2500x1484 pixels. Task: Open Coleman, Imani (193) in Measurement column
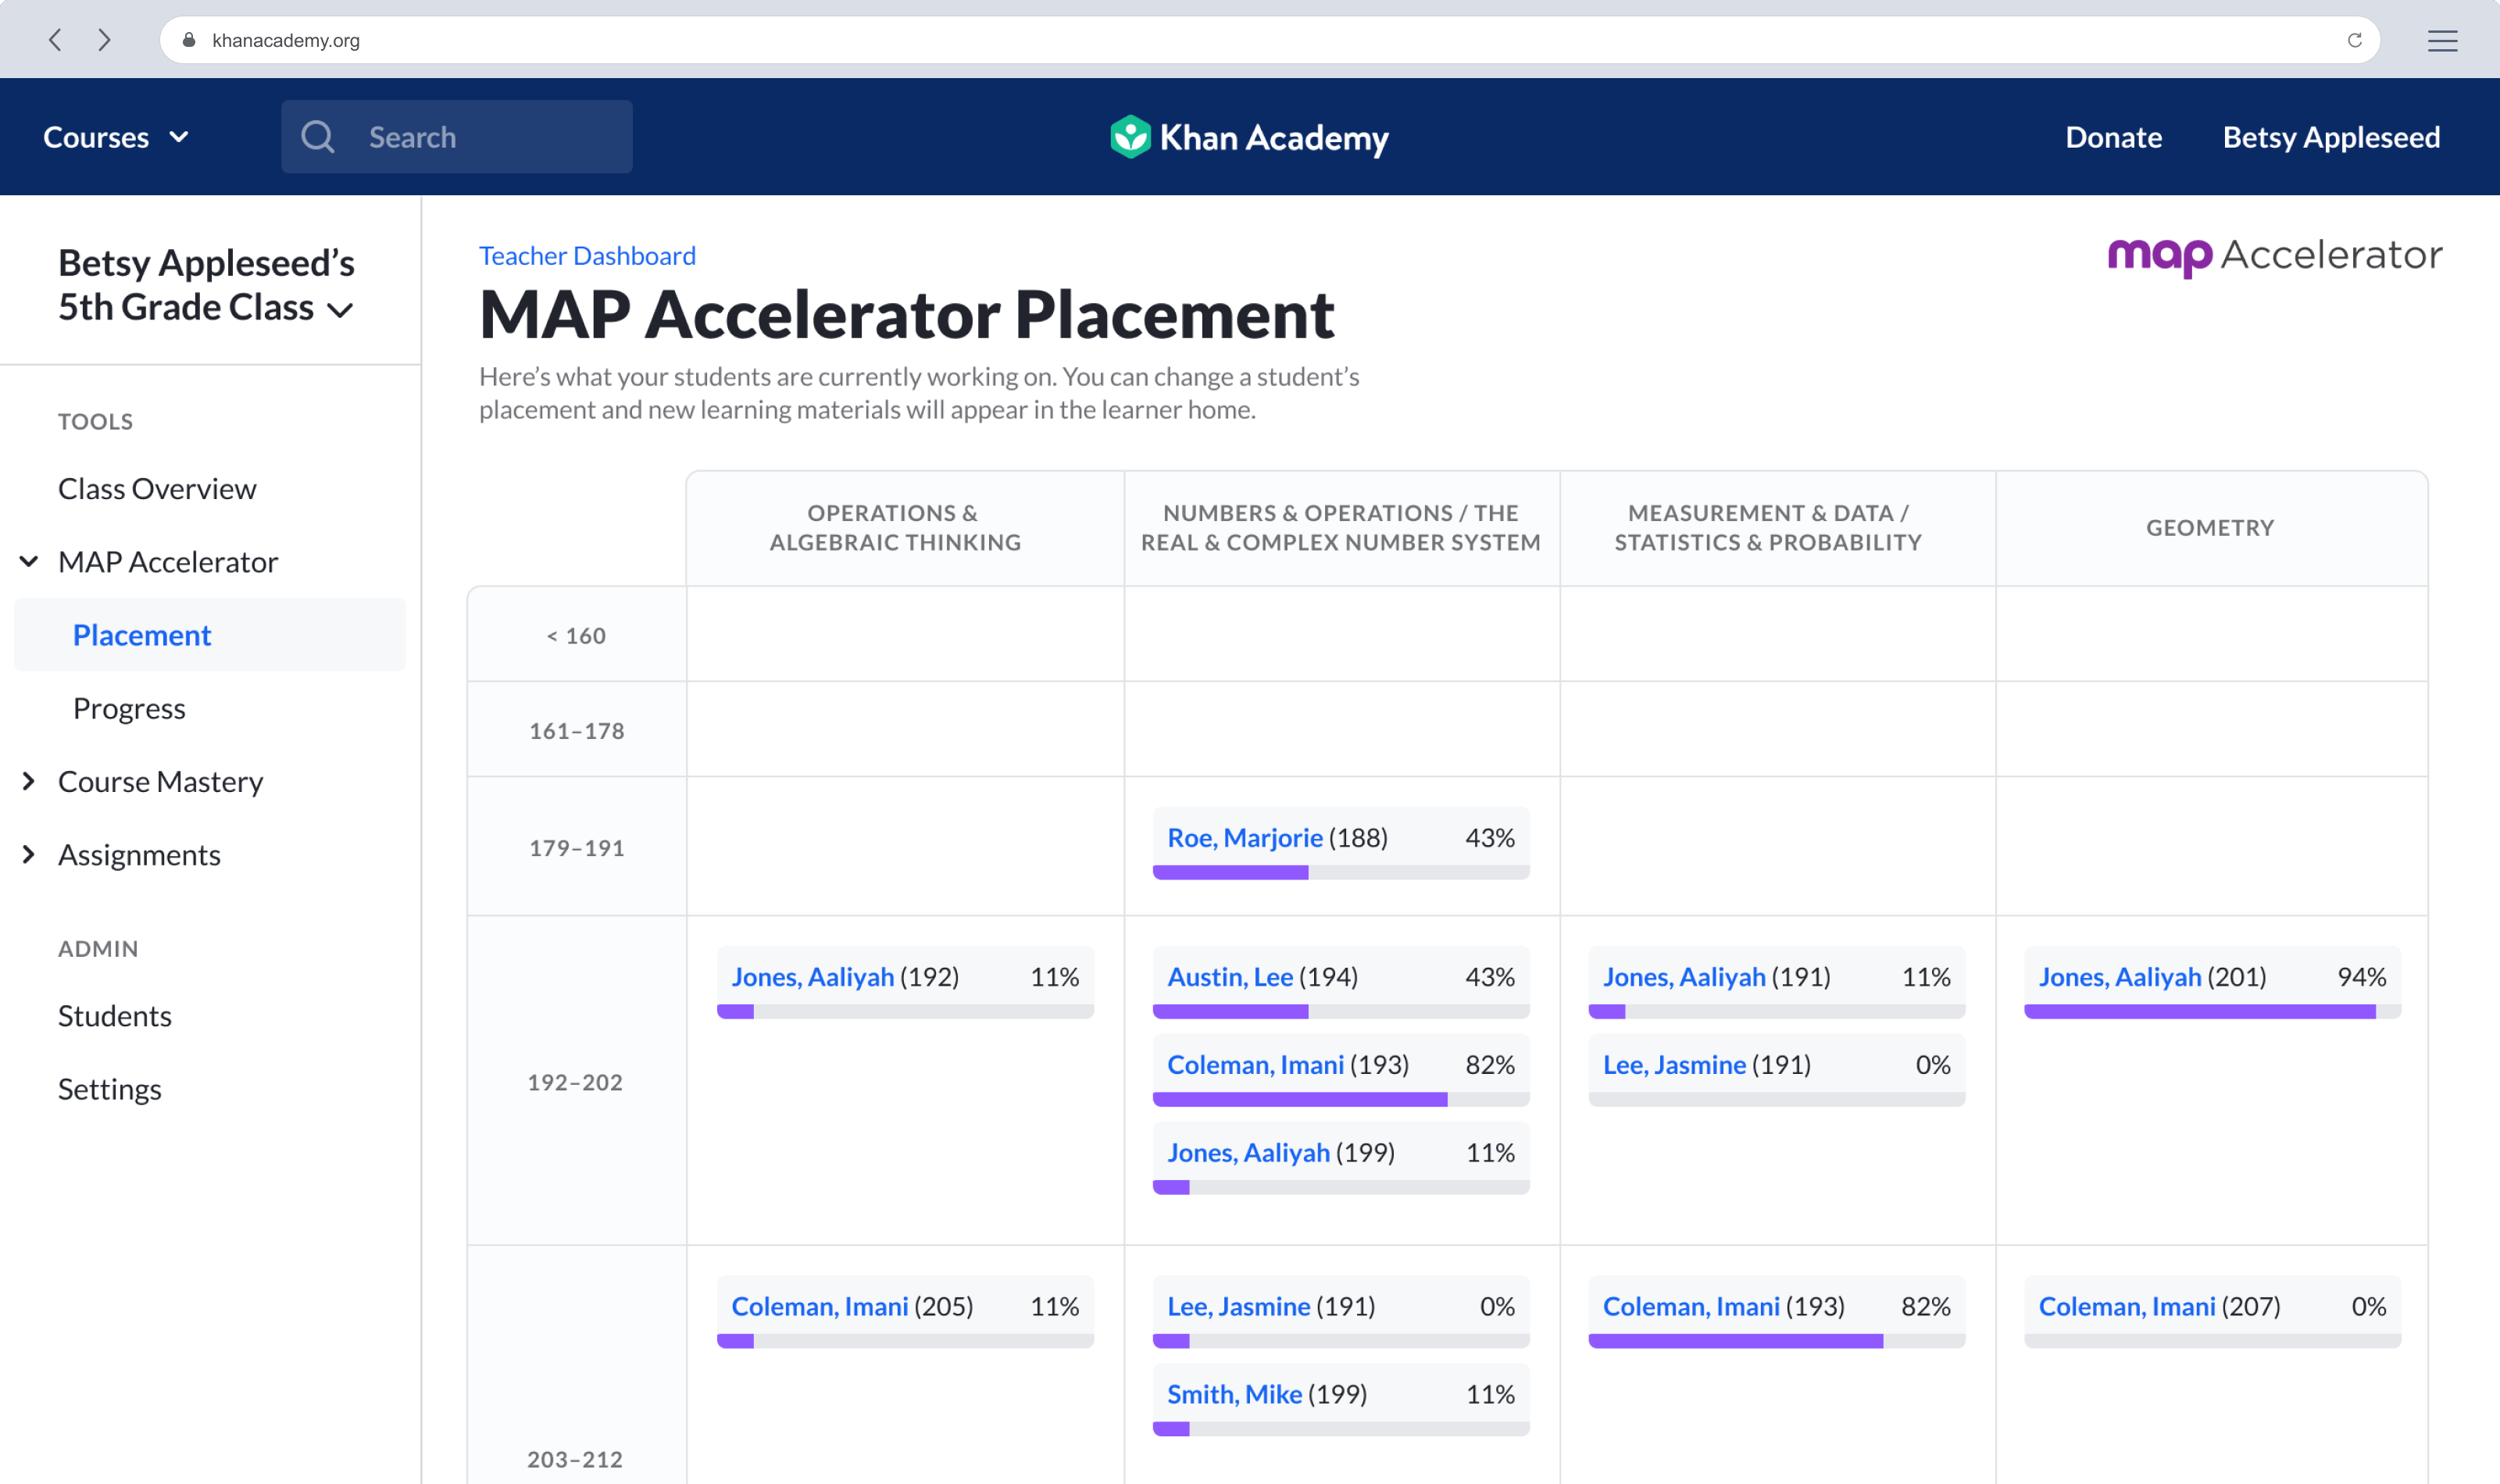click(1691, 1306)
